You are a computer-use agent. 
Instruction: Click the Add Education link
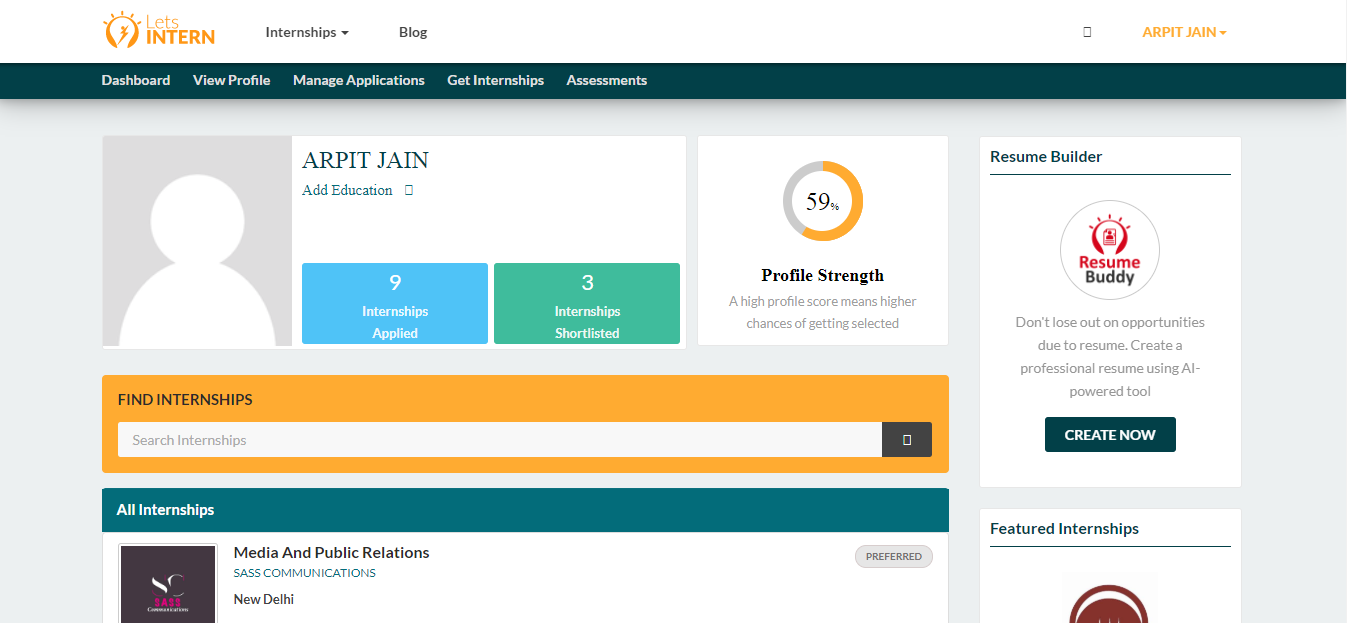347,190
